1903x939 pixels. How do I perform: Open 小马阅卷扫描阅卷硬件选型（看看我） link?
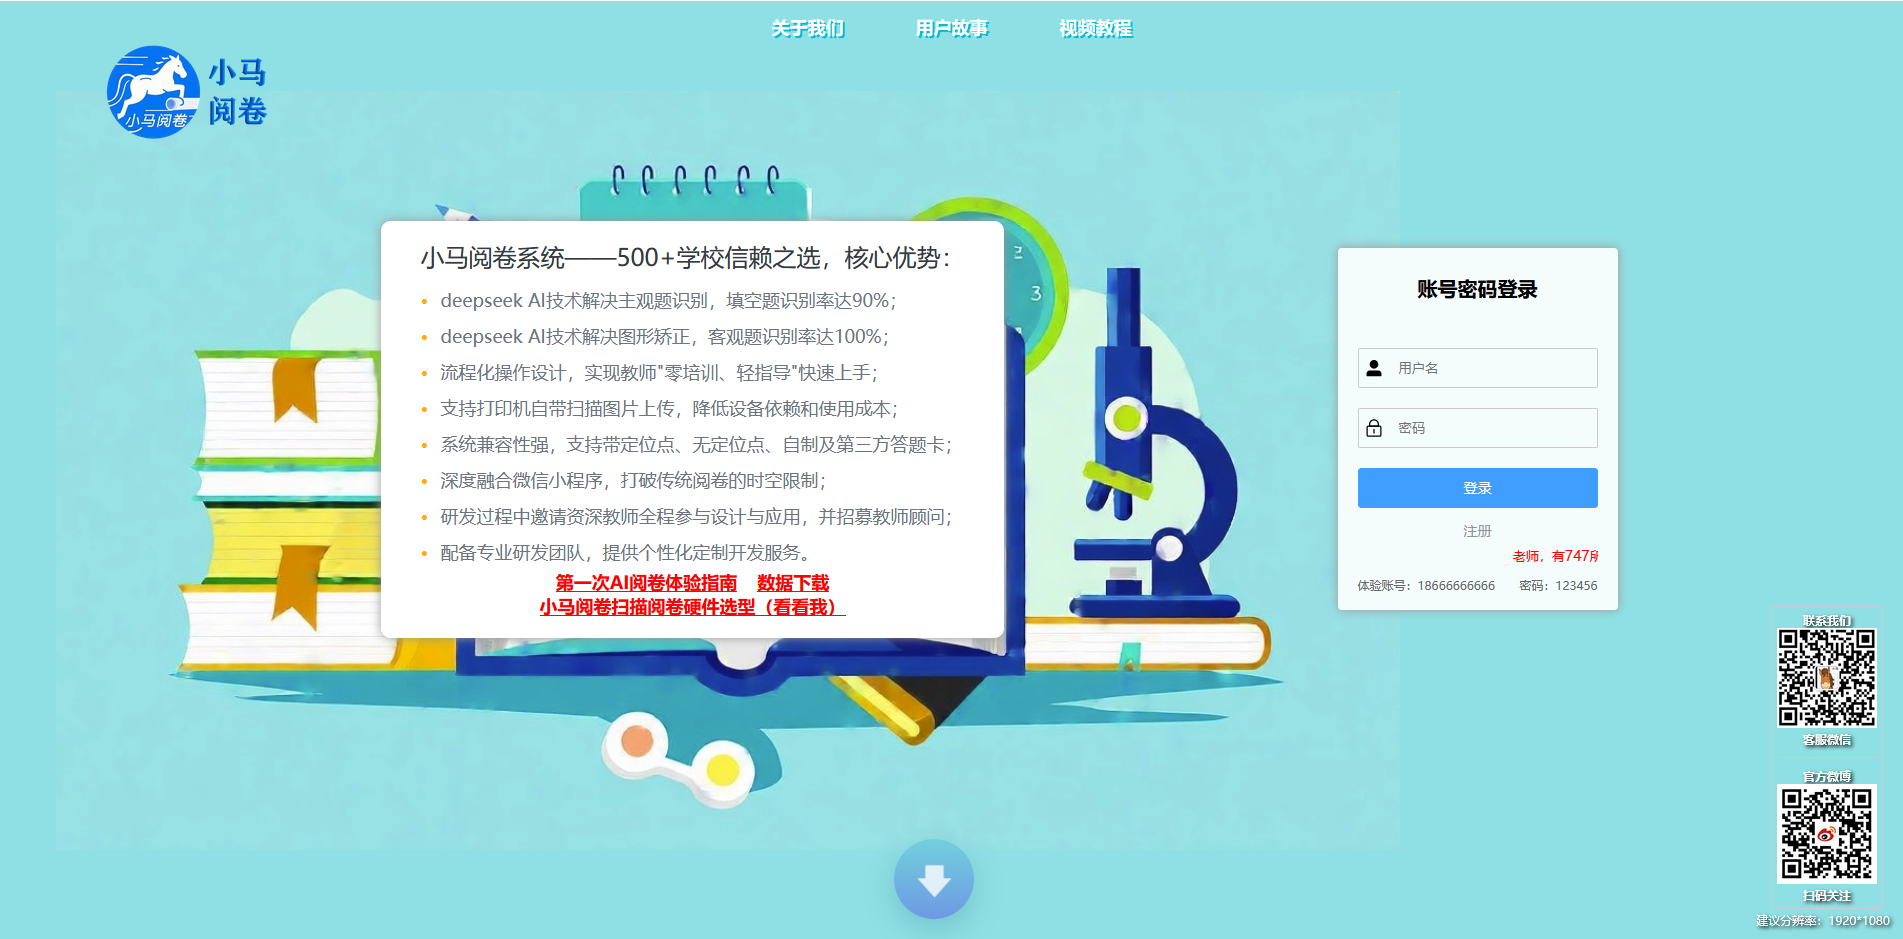click(x=692, y=607)
